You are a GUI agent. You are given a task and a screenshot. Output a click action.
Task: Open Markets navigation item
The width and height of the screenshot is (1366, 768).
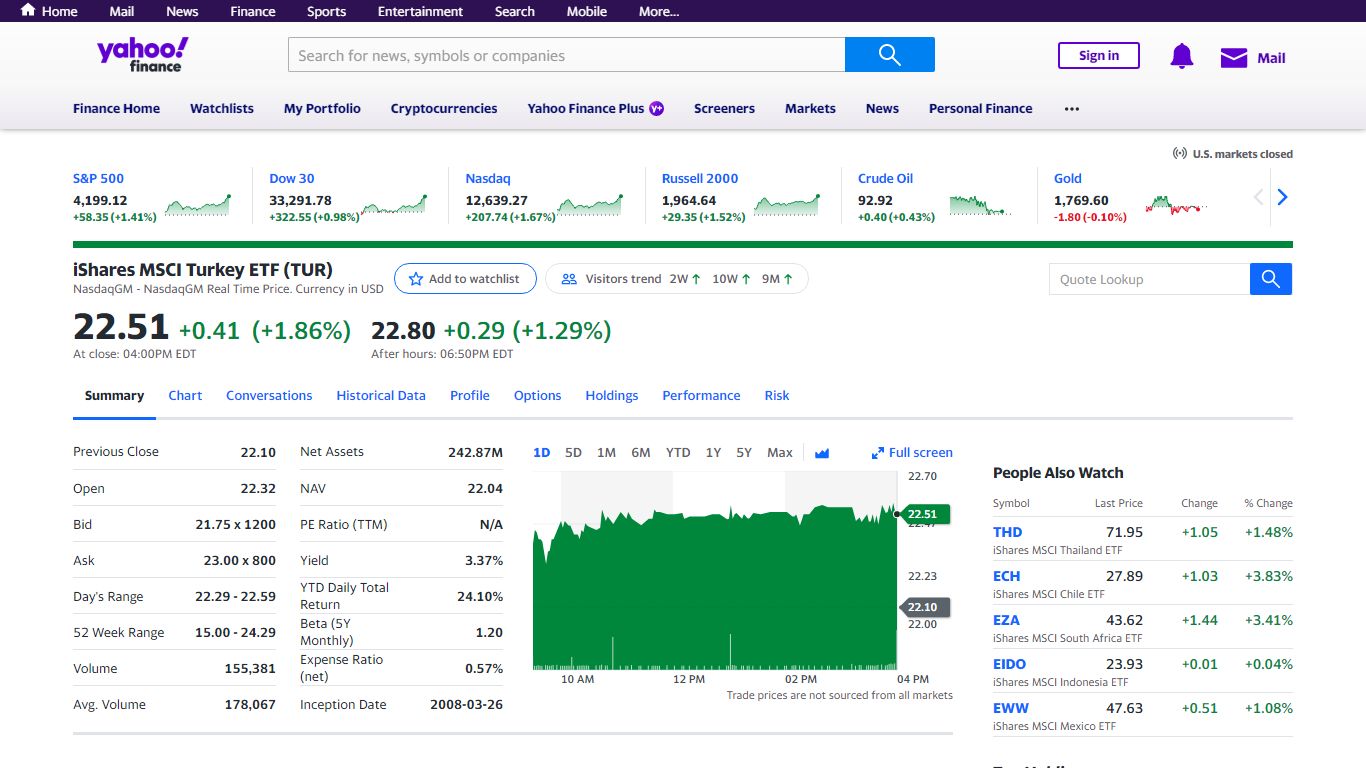(810, 109)
